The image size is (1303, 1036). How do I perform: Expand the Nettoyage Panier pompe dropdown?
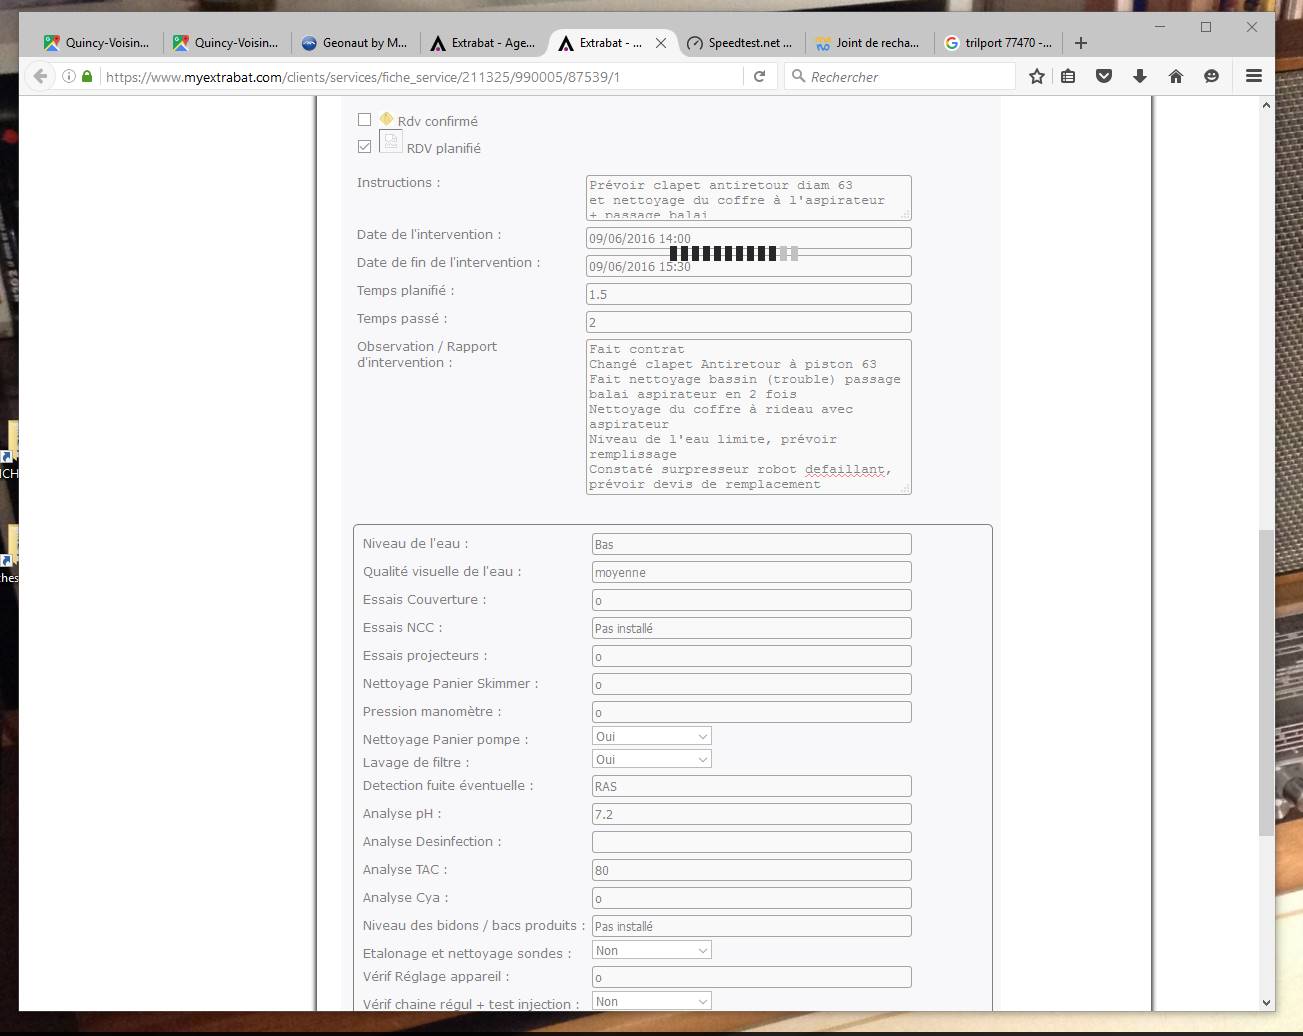(652, 737)
